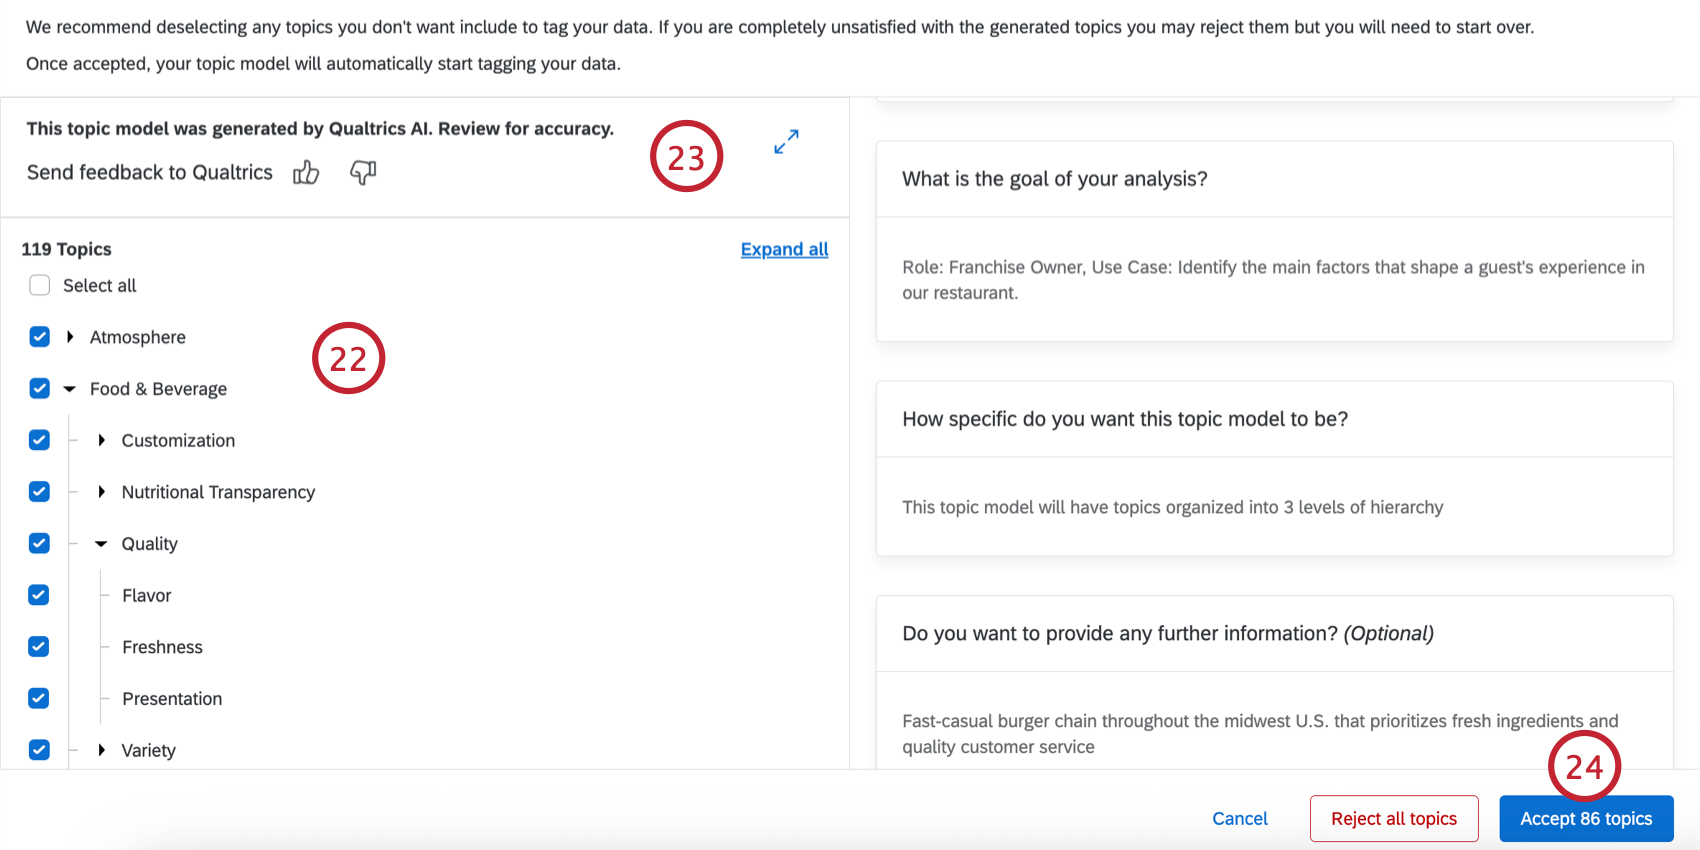The image size is (1700, 850).
Task: Uncheck the Food & Beverage checkbox
Action: (40, 389)
